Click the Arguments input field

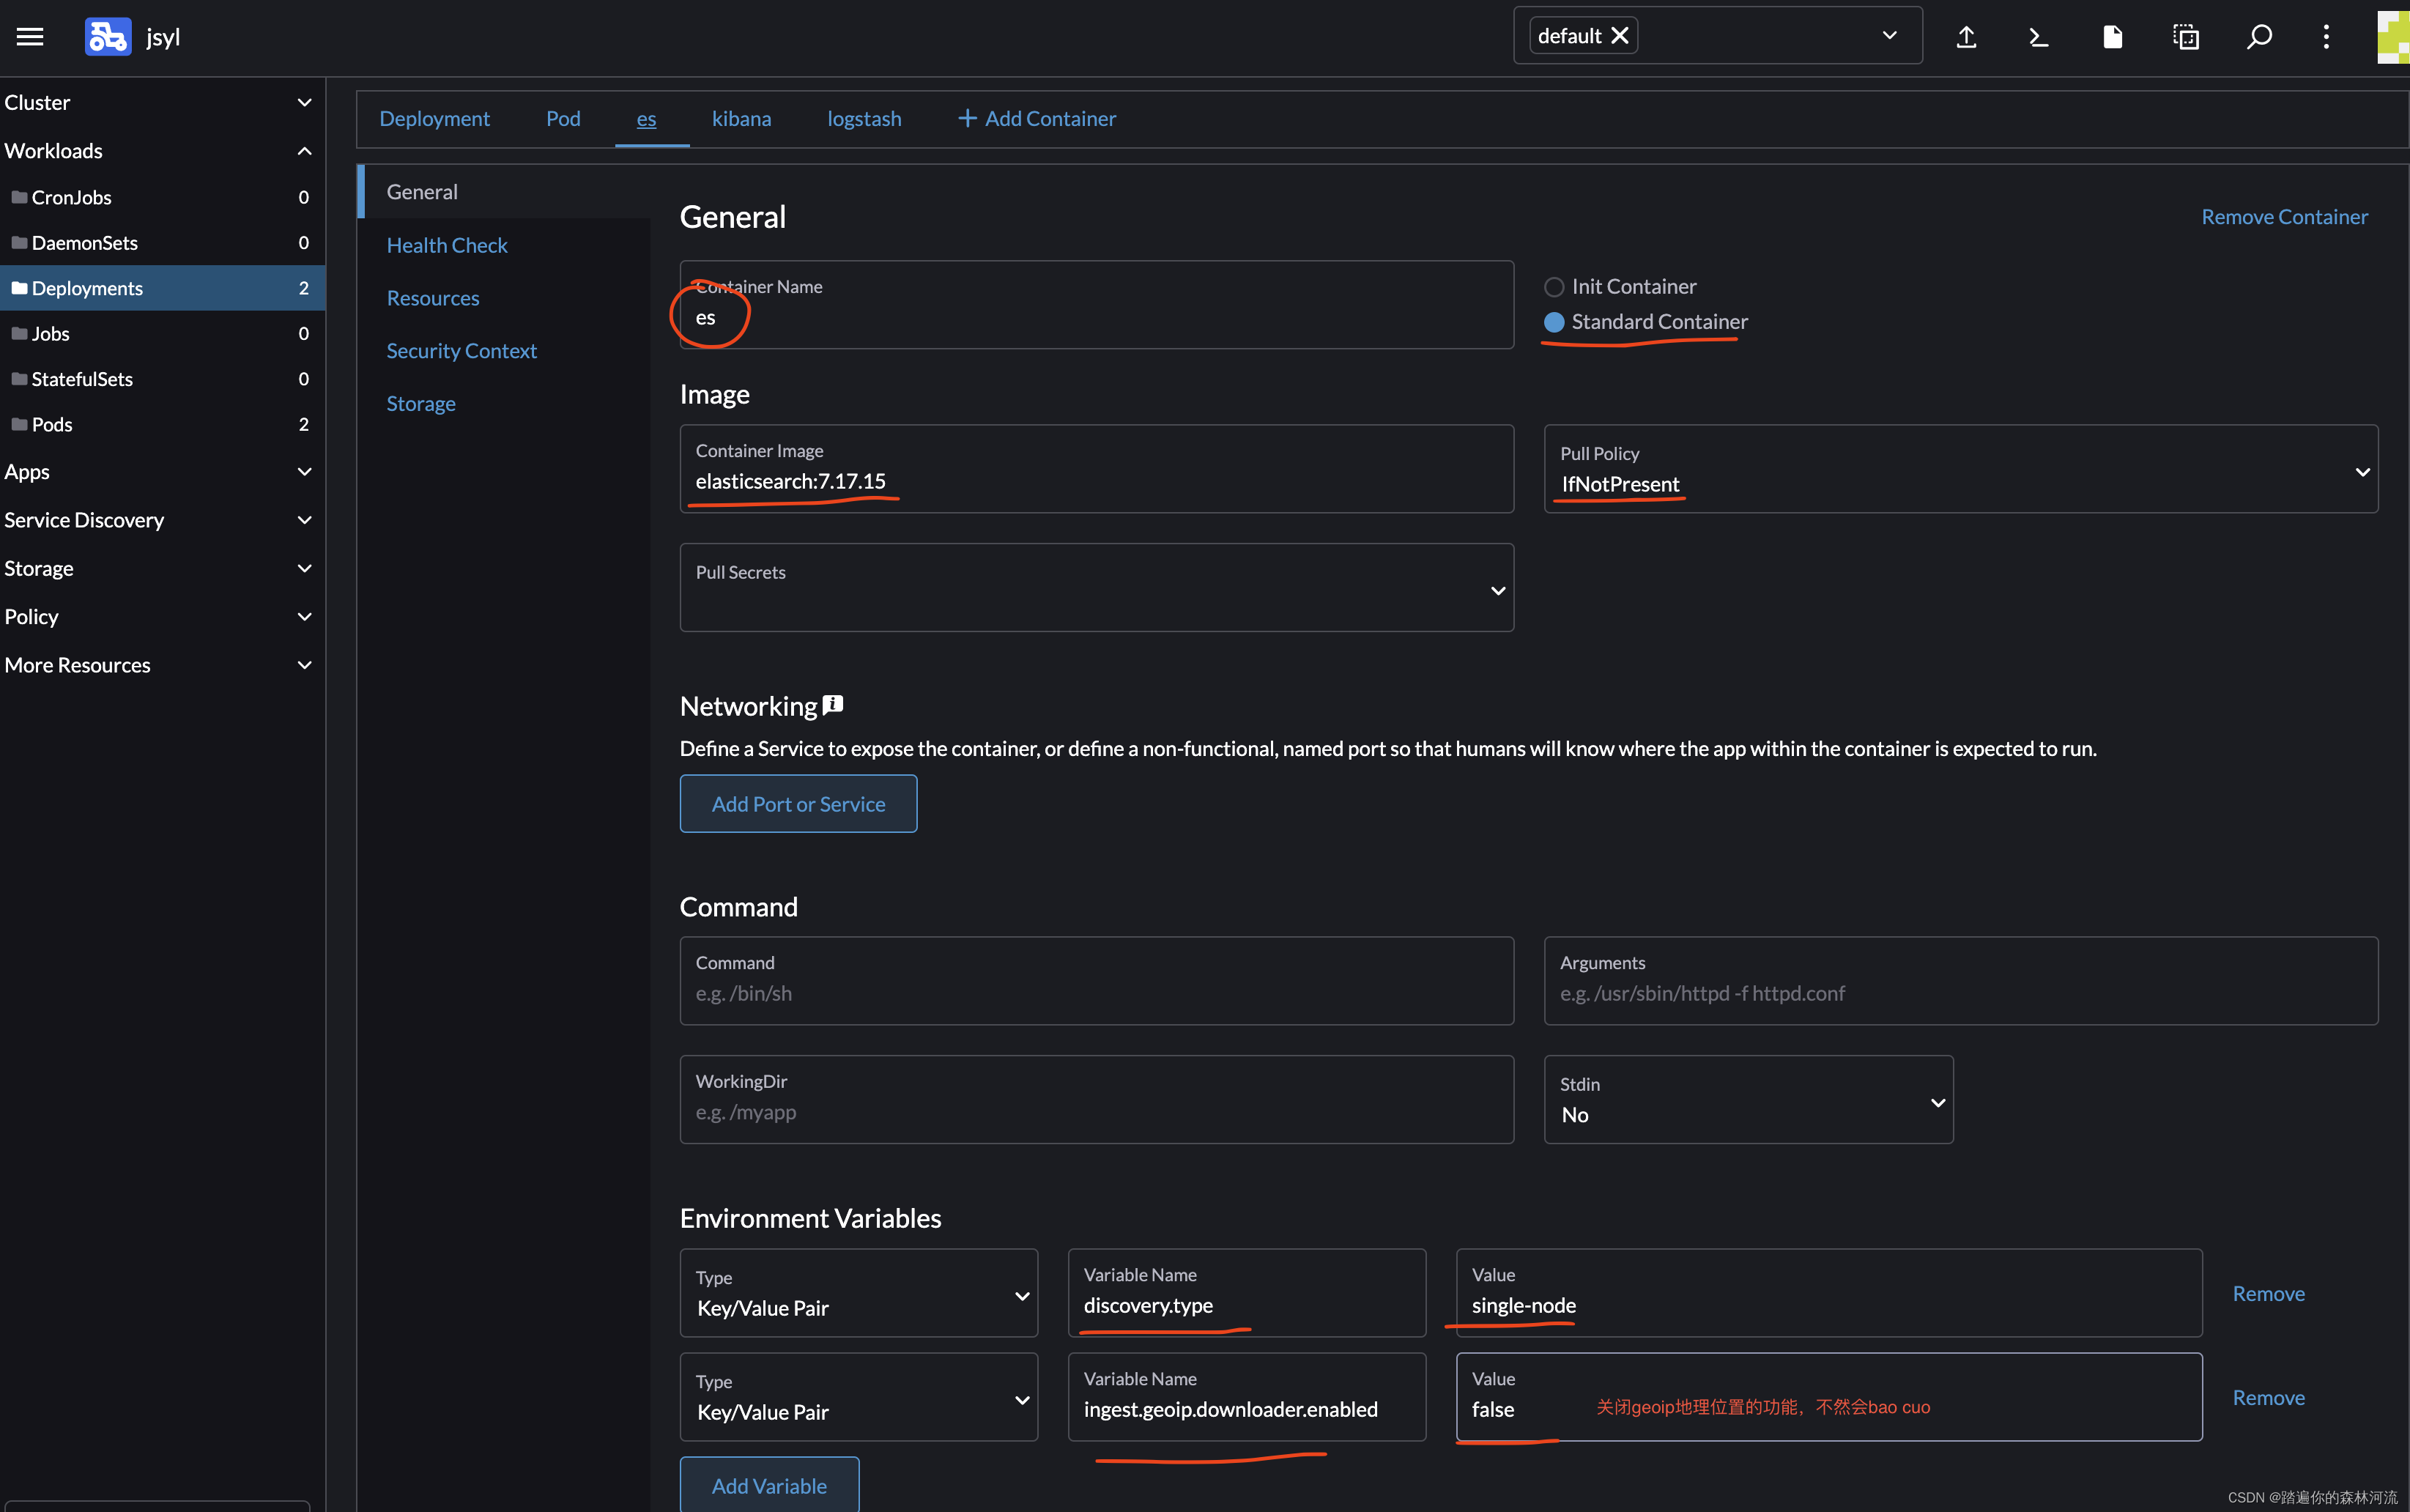1960,980
